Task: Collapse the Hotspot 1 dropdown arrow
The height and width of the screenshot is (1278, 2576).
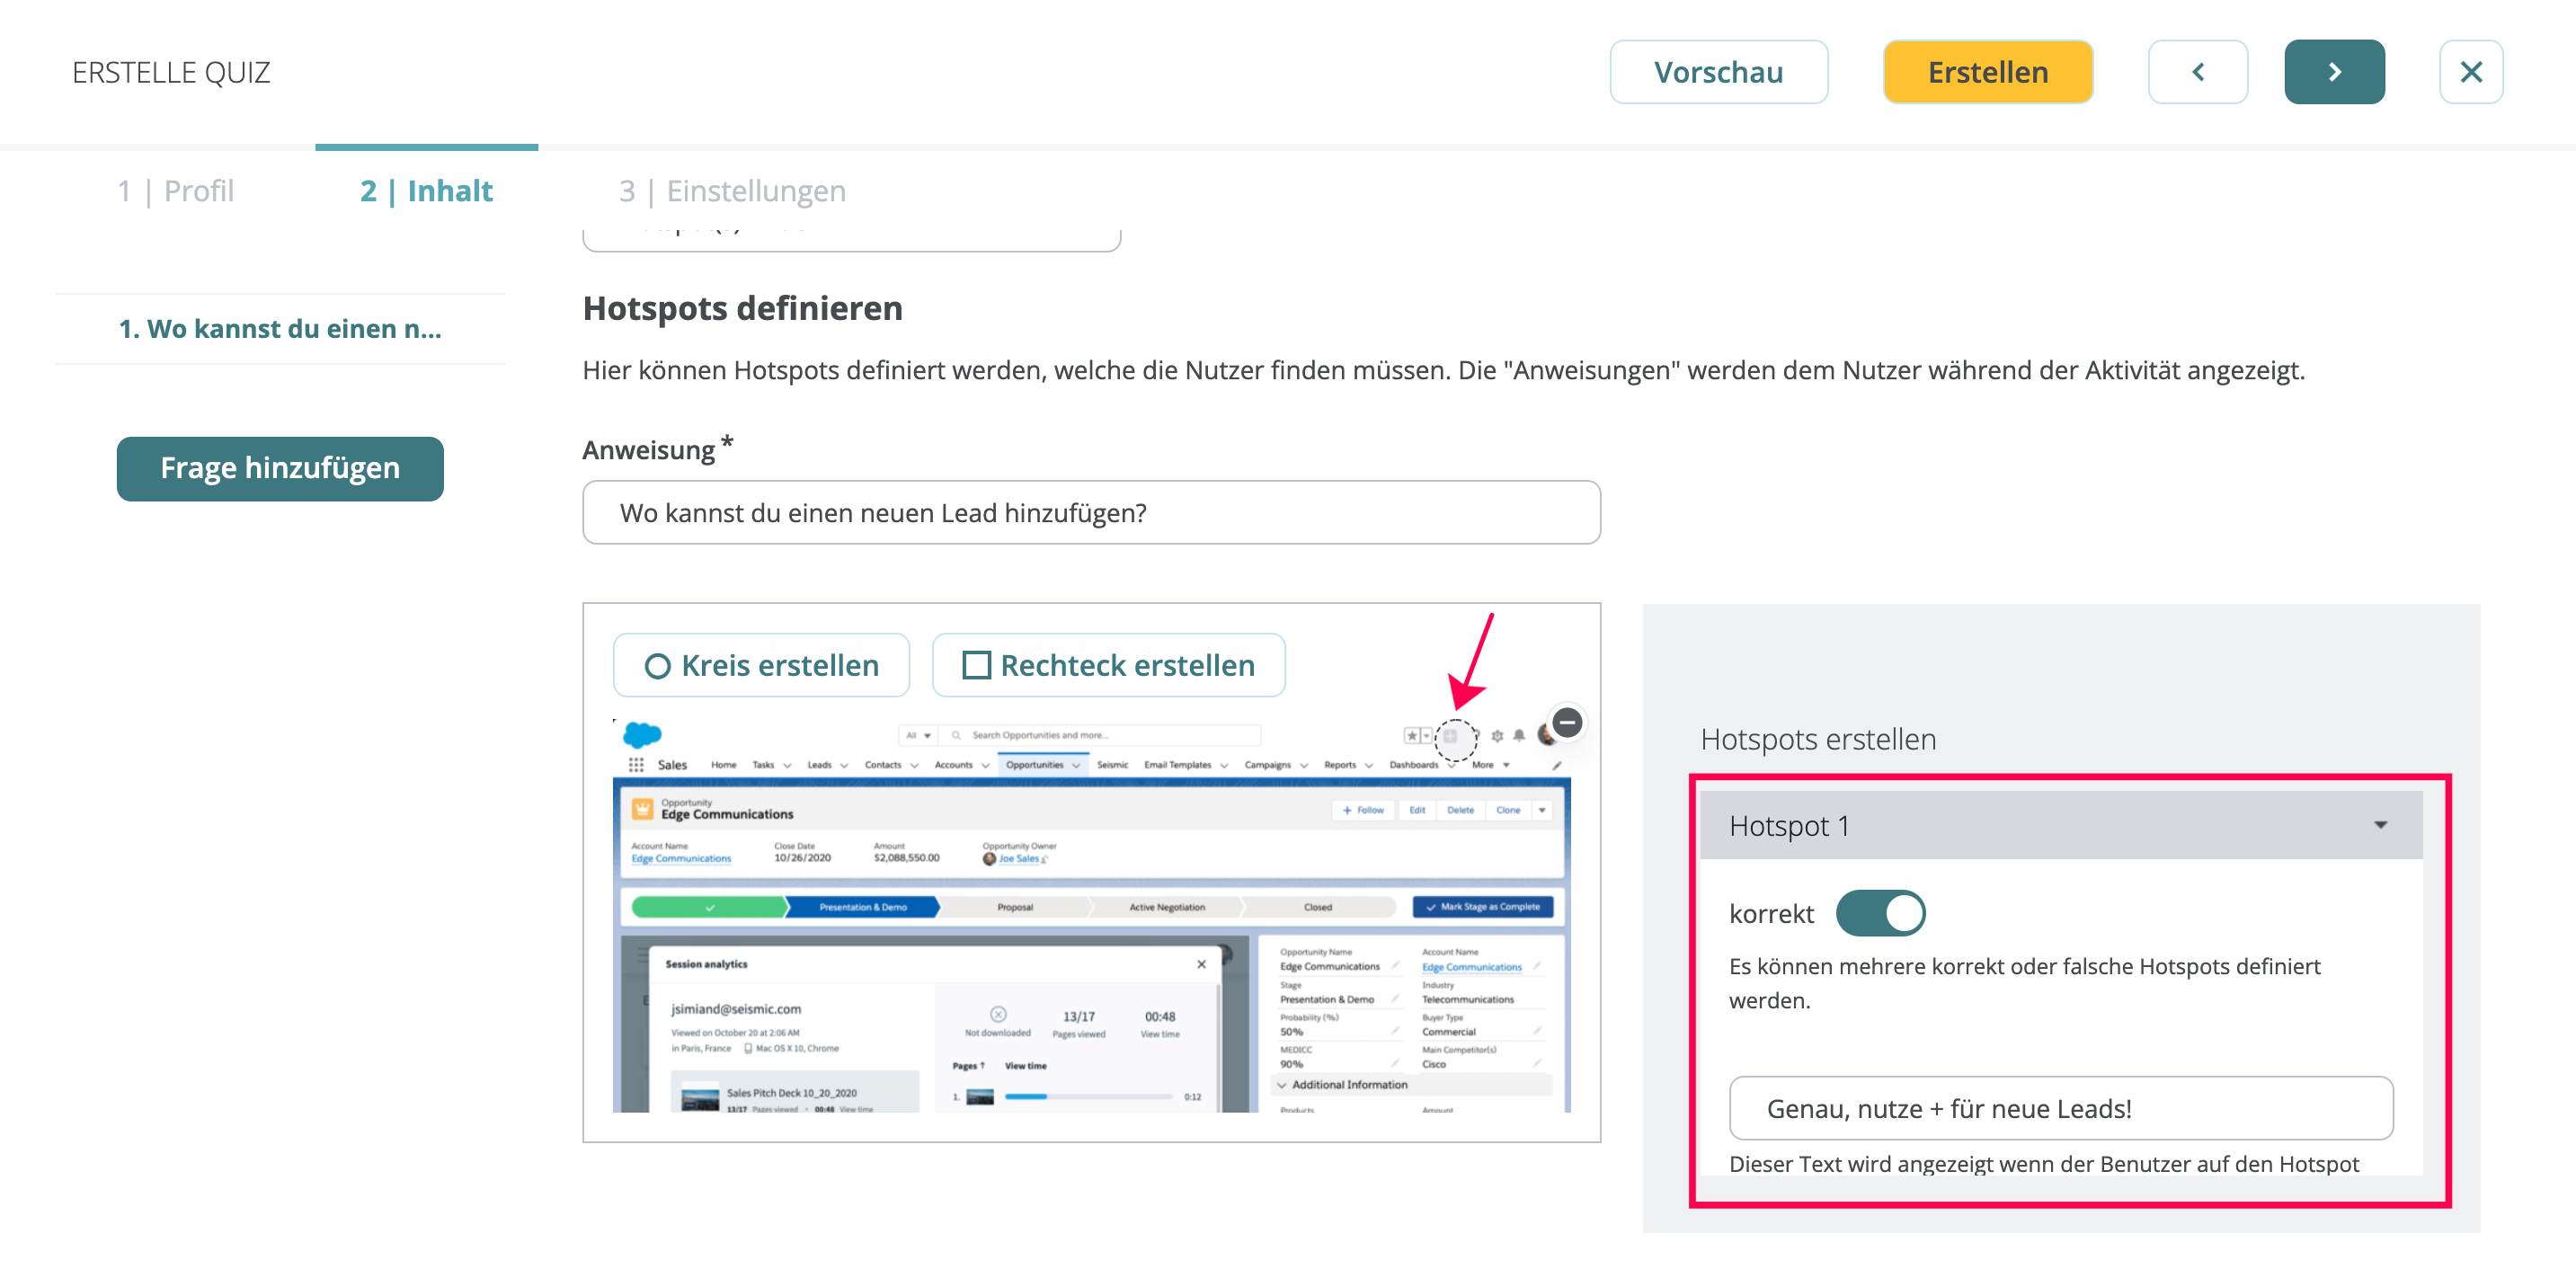Action: 2380,826
